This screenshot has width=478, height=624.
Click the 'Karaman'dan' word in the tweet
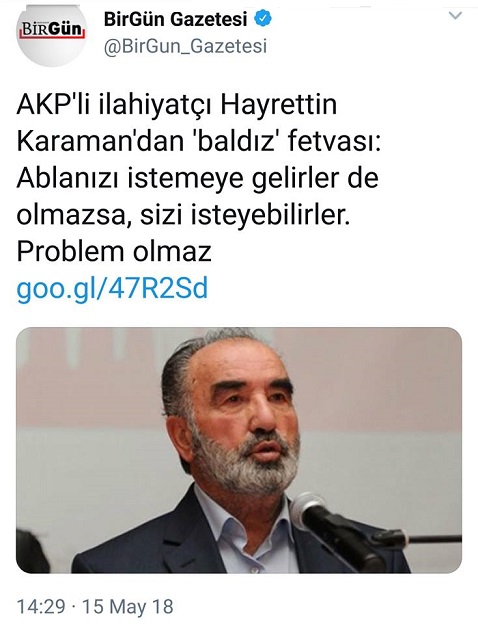(101, 141)
